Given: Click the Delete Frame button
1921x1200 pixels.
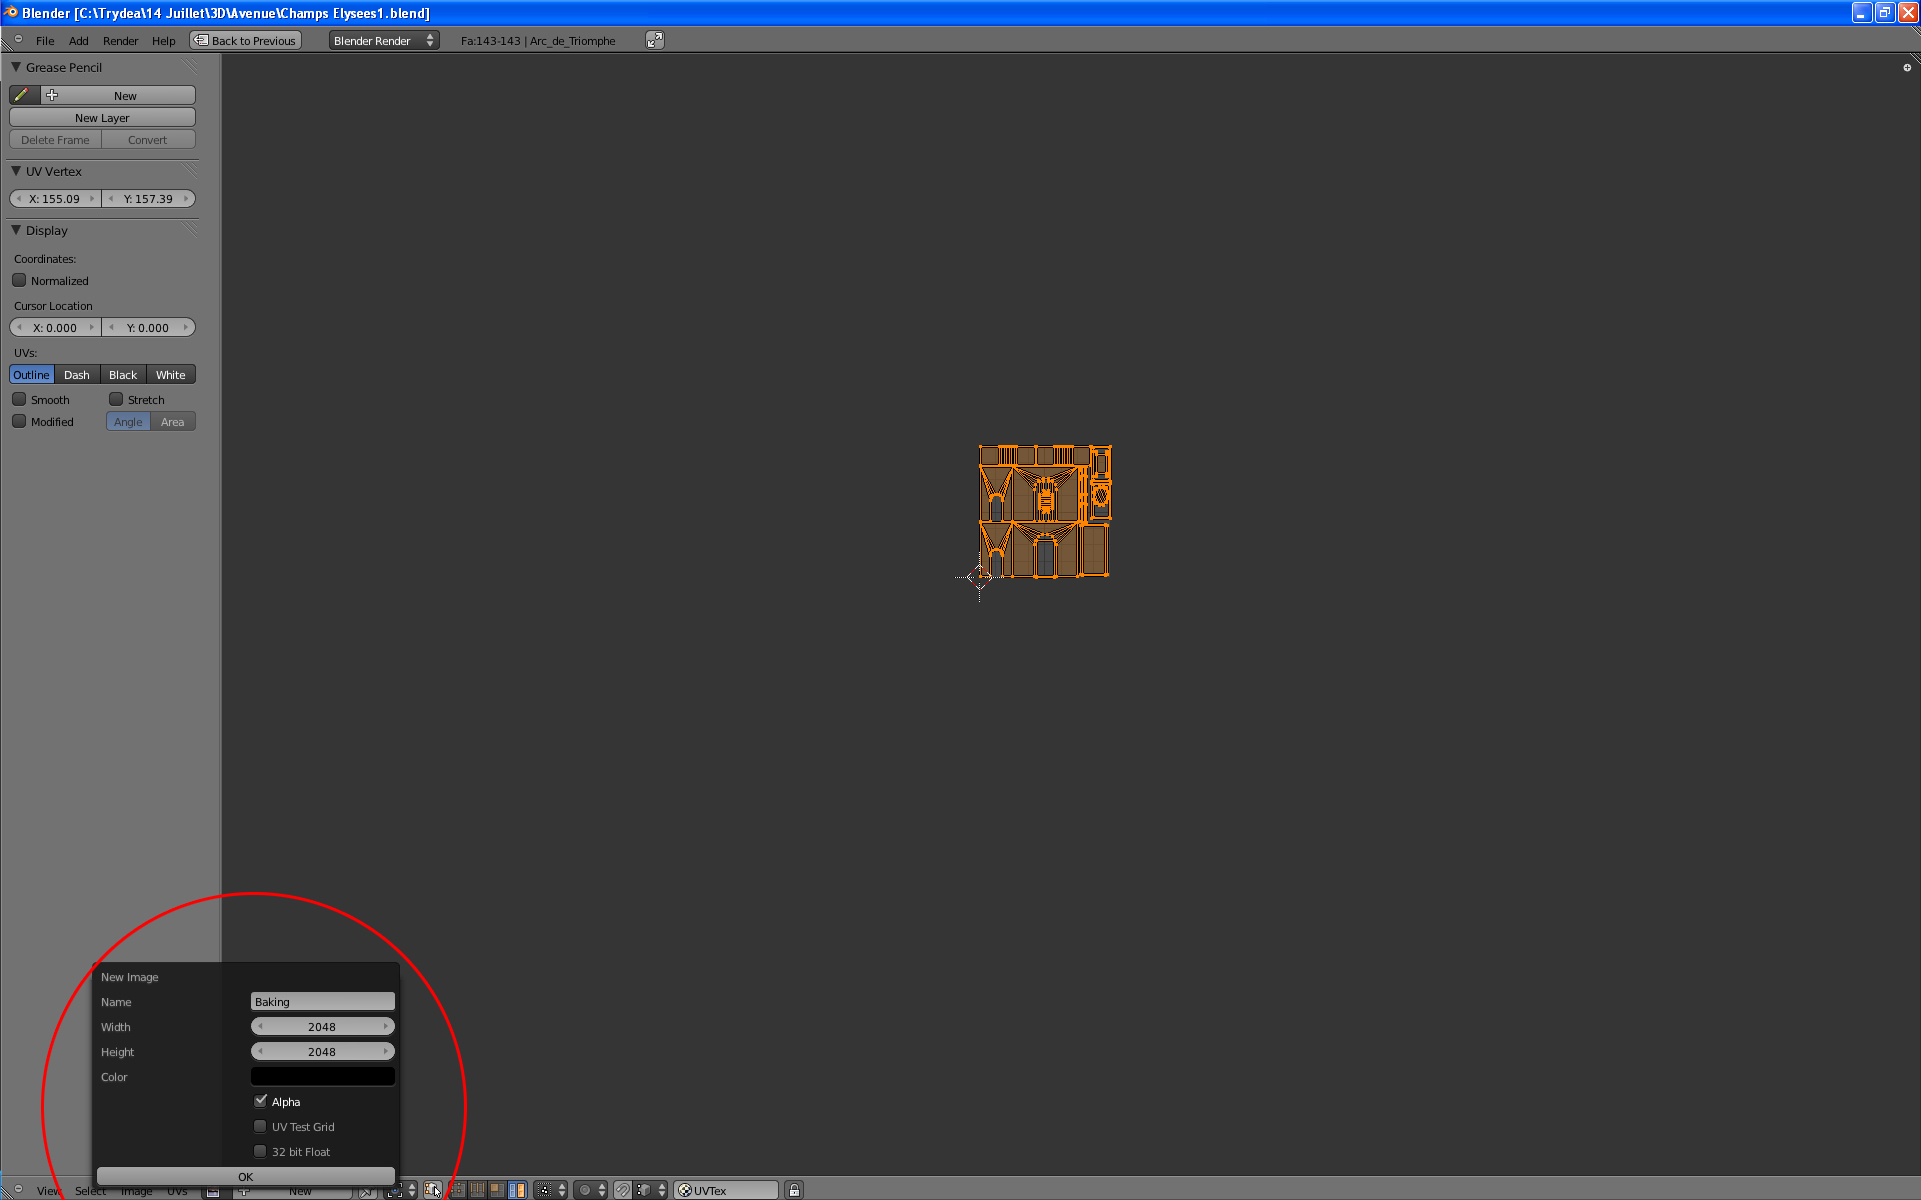Looking at the screenshot, I should point(55,140).
